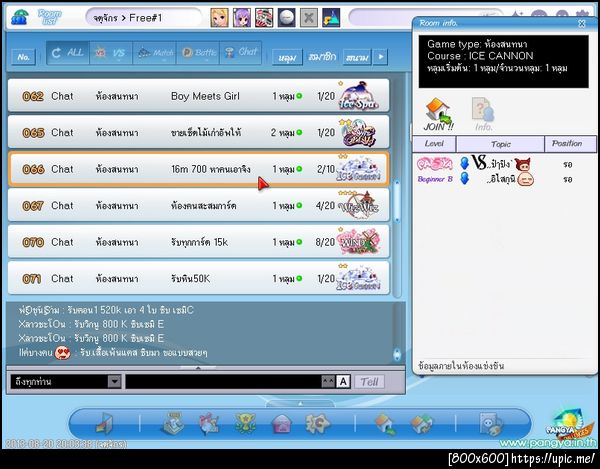Screen dimensions: 600x469
Task: Expand the bottom menu bar arrow tab
Action: (300, 404)
